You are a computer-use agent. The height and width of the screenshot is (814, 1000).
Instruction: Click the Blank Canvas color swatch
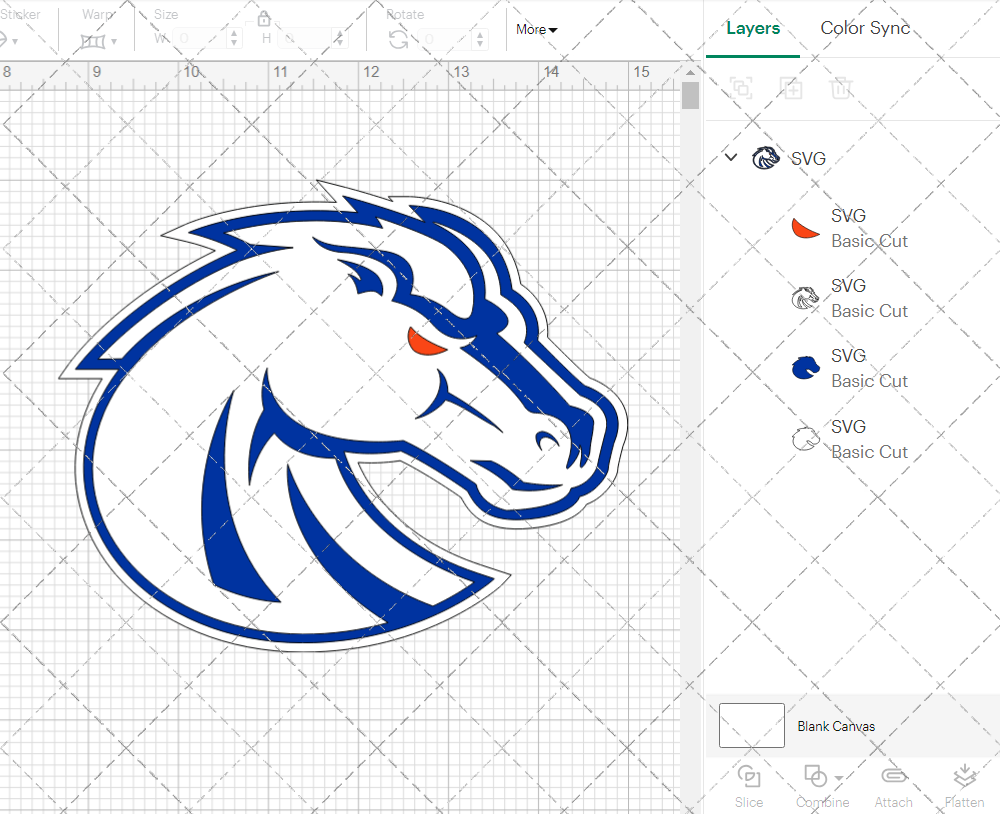(x=751, y=726)
